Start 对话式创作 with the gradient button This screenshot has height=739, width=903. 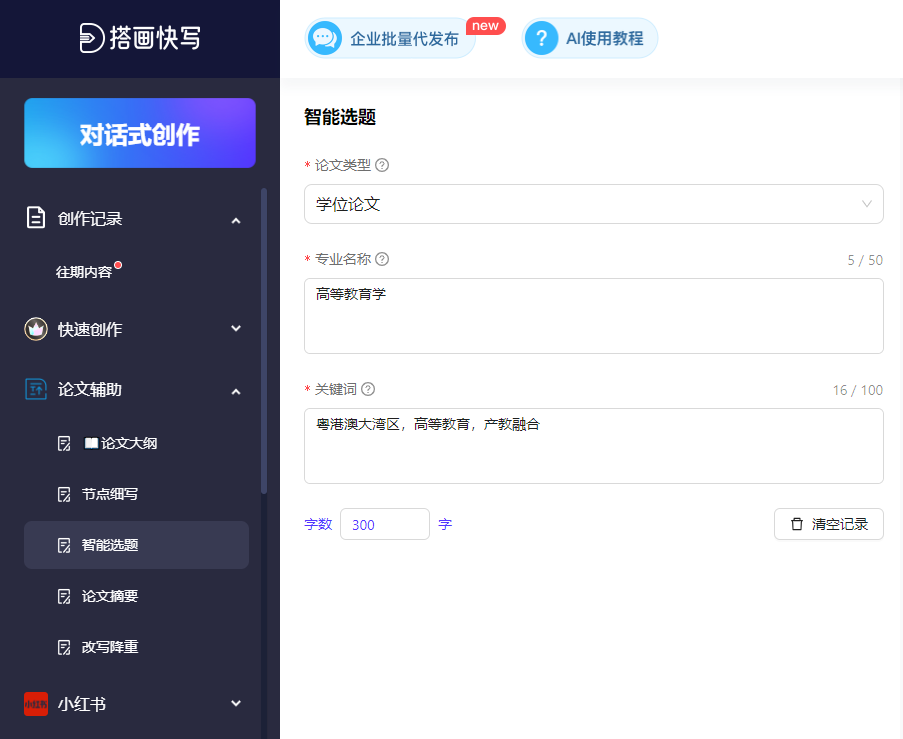tap(139, 133)
